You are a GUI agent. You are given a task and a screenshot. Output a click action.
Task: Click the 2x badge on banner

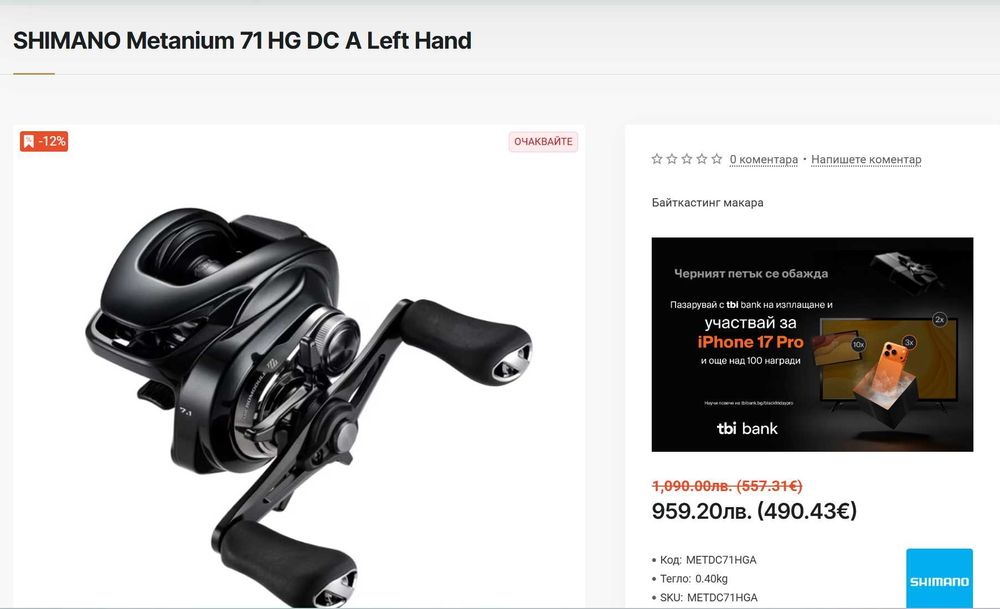pyautogui.click(x=939, y=319)
